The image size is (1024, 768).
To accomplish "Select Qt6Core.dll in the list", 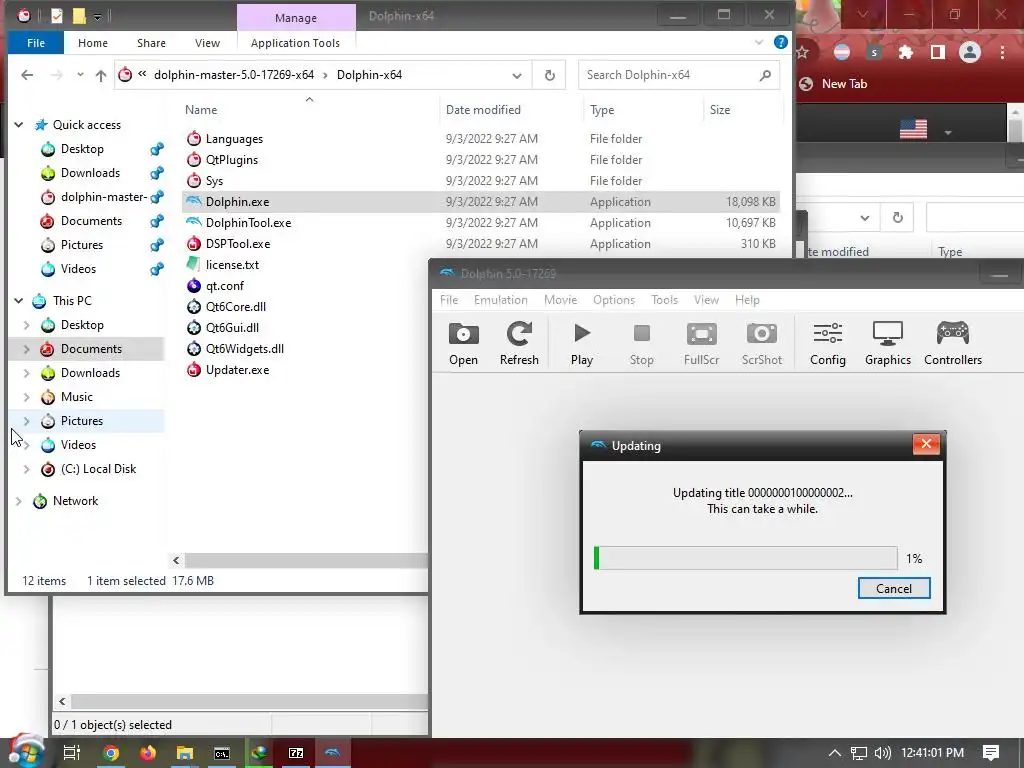I will coord(236,306).
